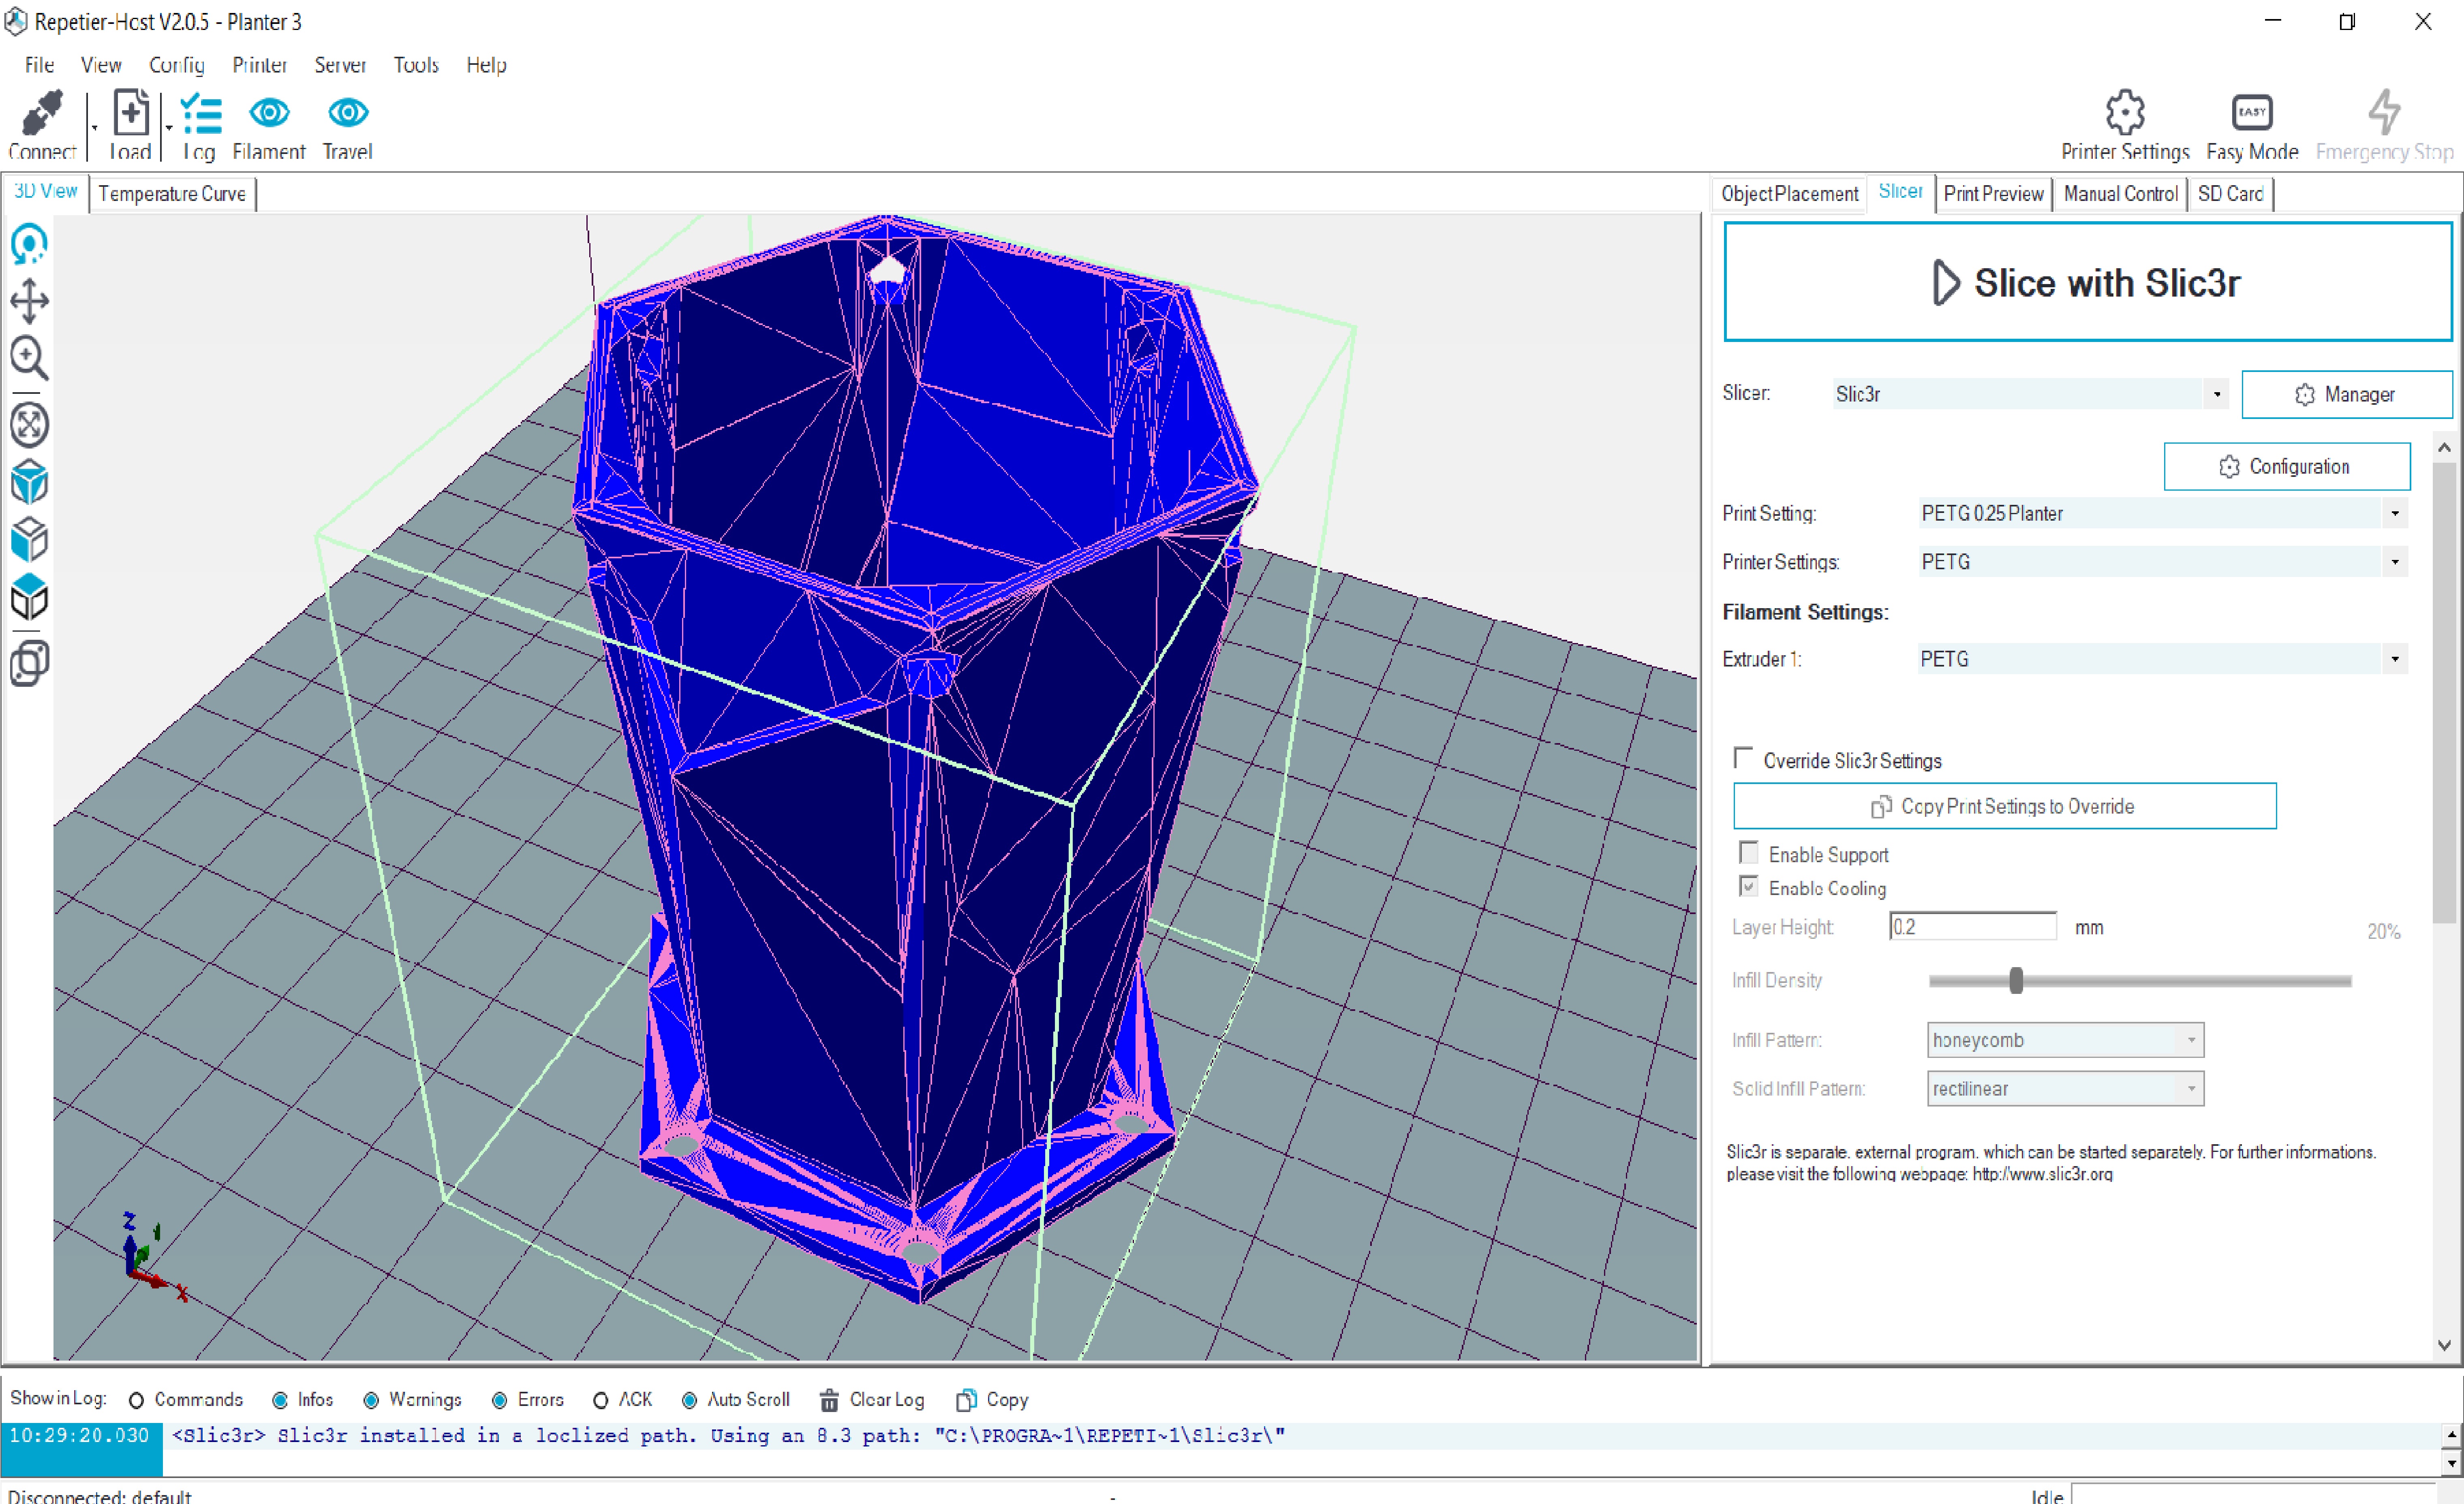Switch to Print Preview tab
The image size is (2464, 1504).
point(1993,194)
